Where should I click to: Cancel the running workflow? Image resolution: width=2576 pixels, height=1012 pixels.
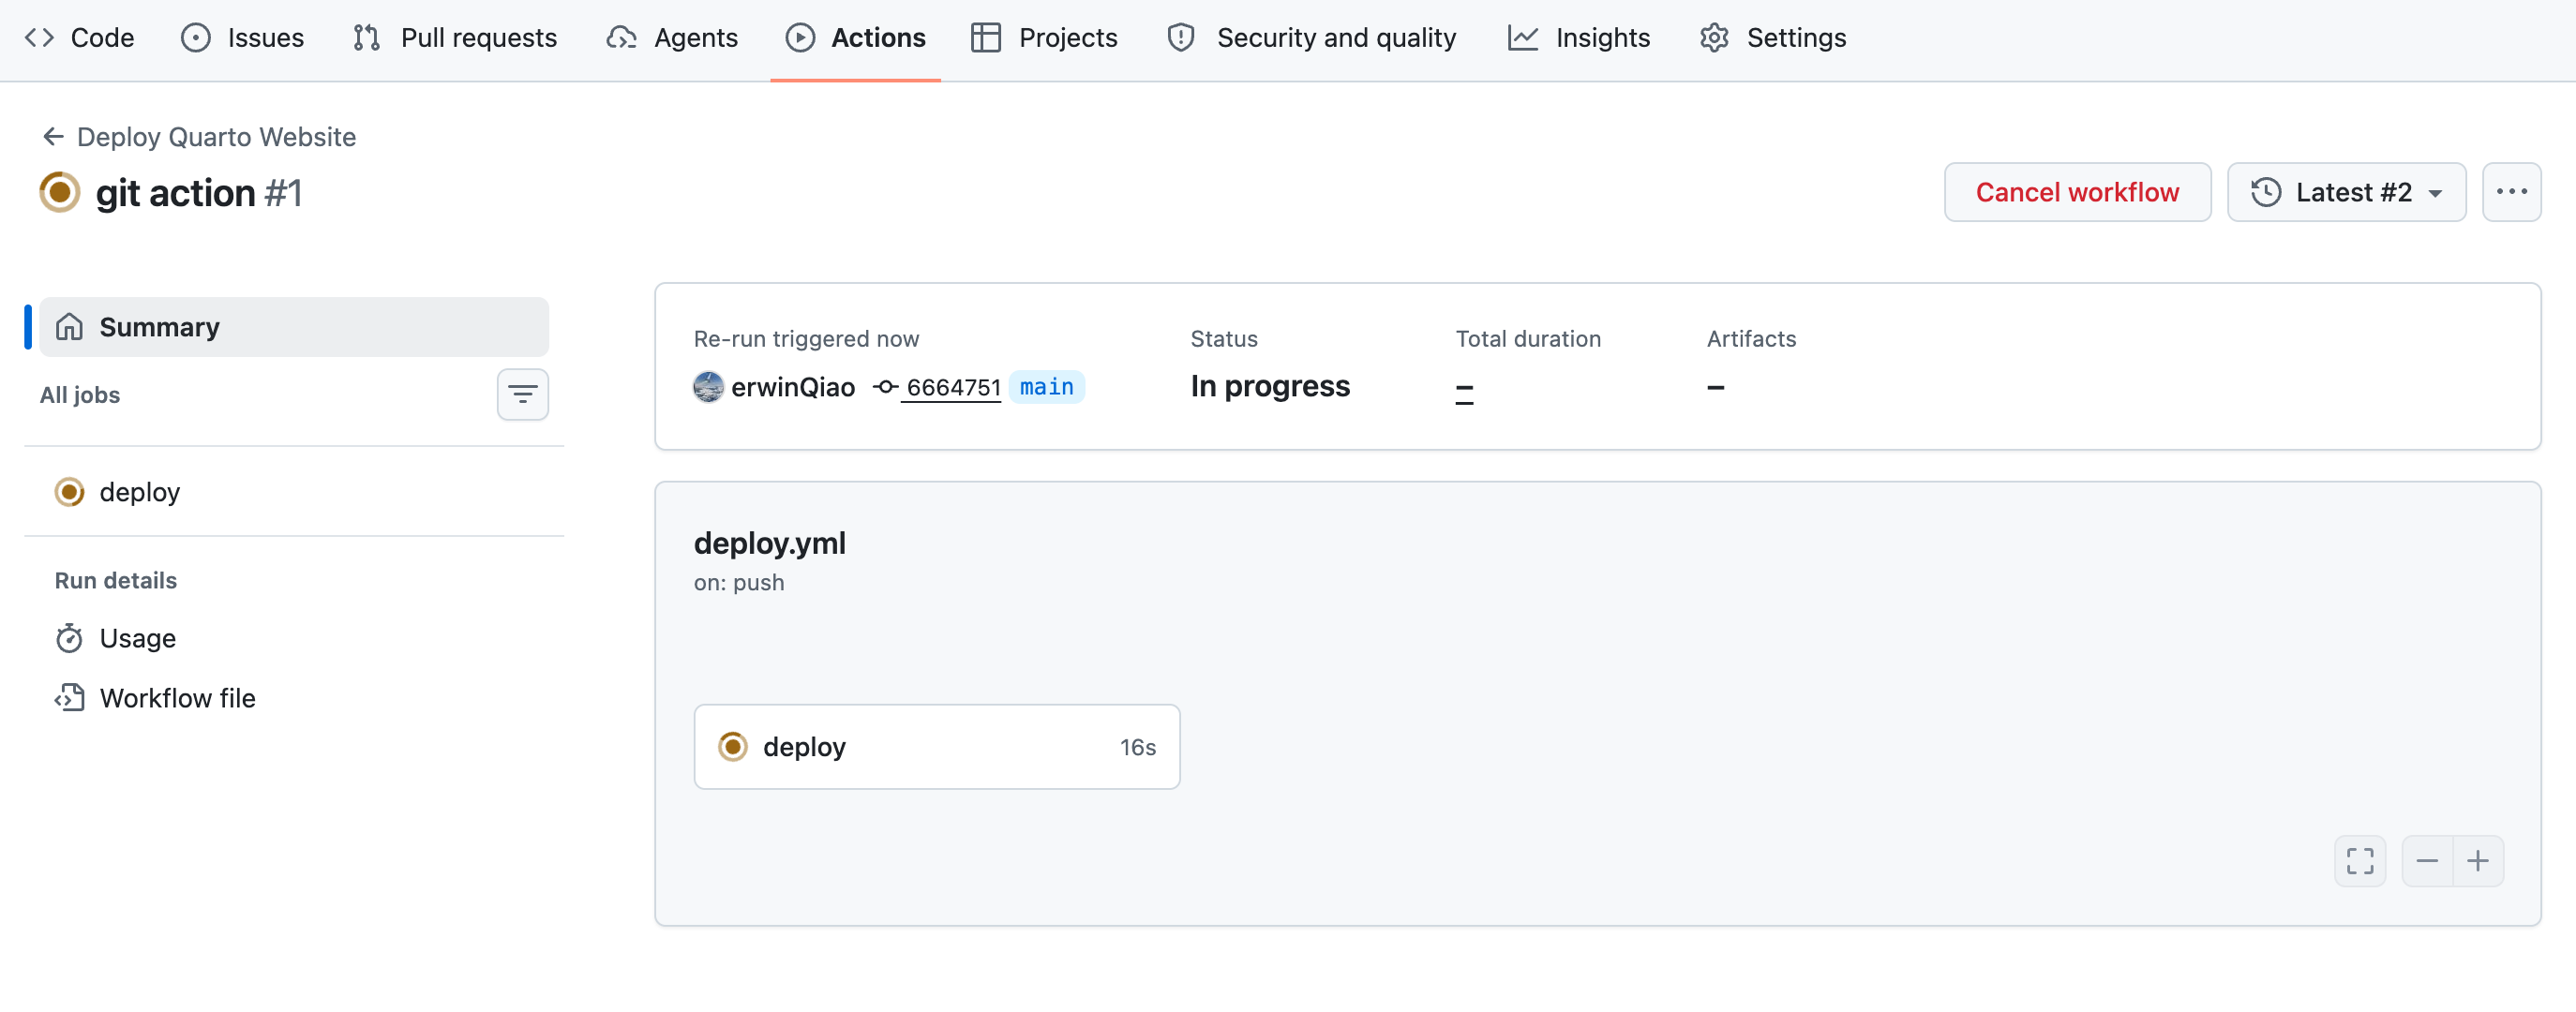tap(2077, 192)
